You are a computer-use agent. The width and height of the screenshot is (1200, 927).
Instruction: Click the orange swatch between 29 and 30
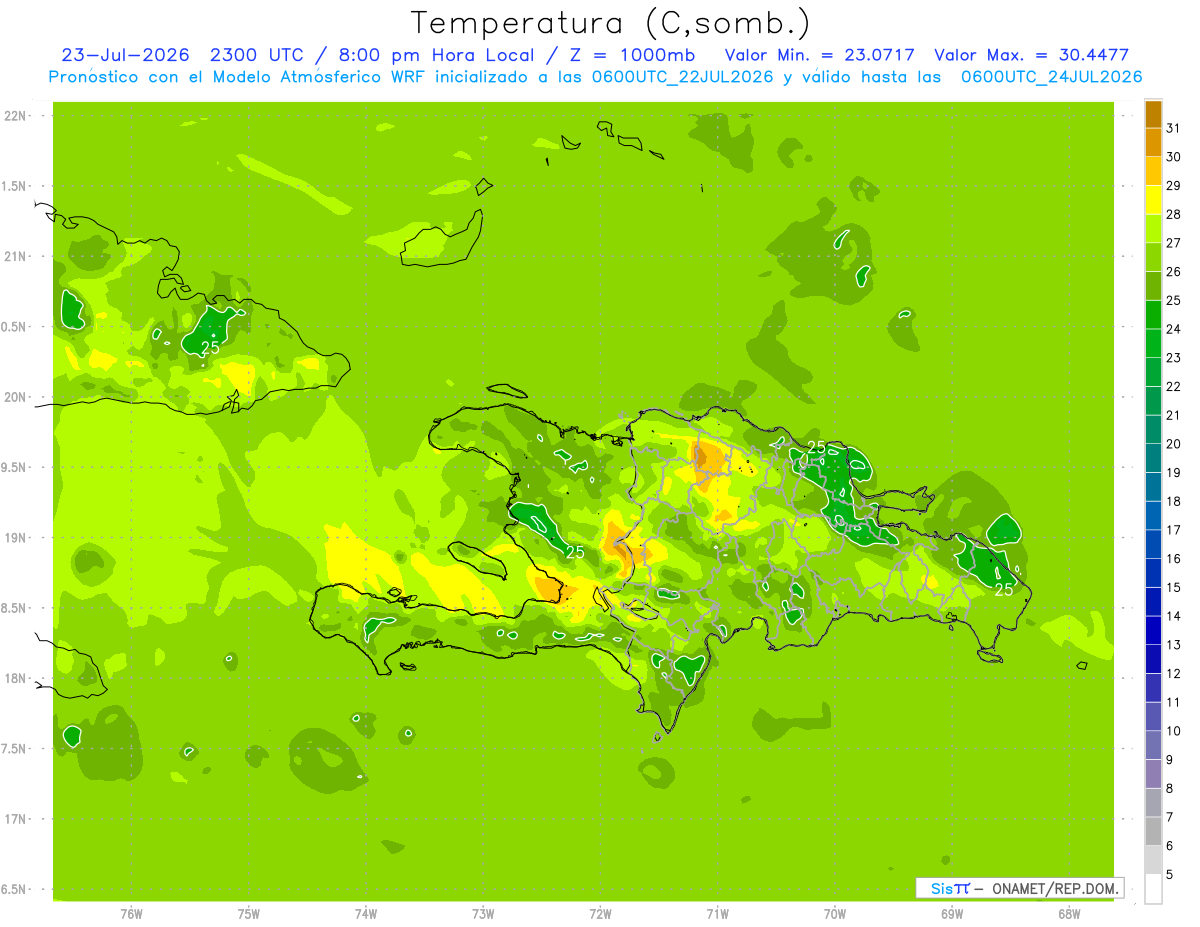1153,171
